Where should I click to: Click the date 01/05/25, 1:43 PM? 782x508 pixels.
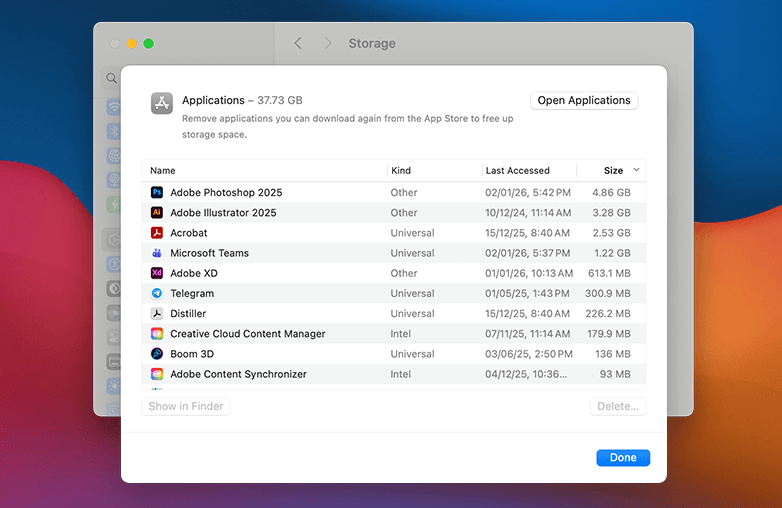click(527, 294)
